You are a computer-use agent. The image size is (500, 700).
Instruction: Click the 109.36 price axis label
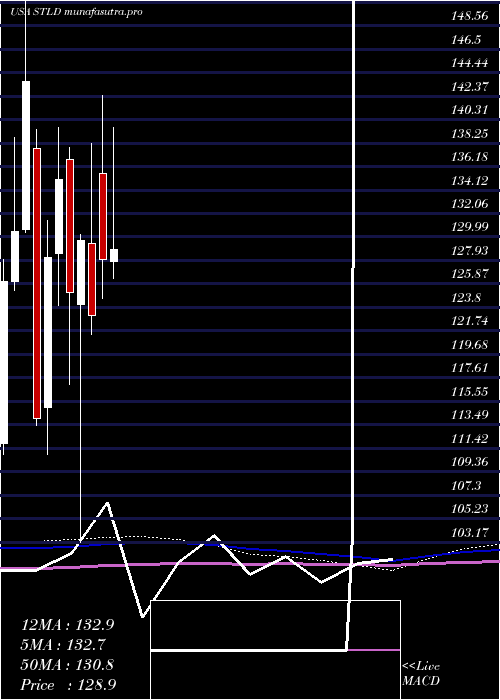470,462
